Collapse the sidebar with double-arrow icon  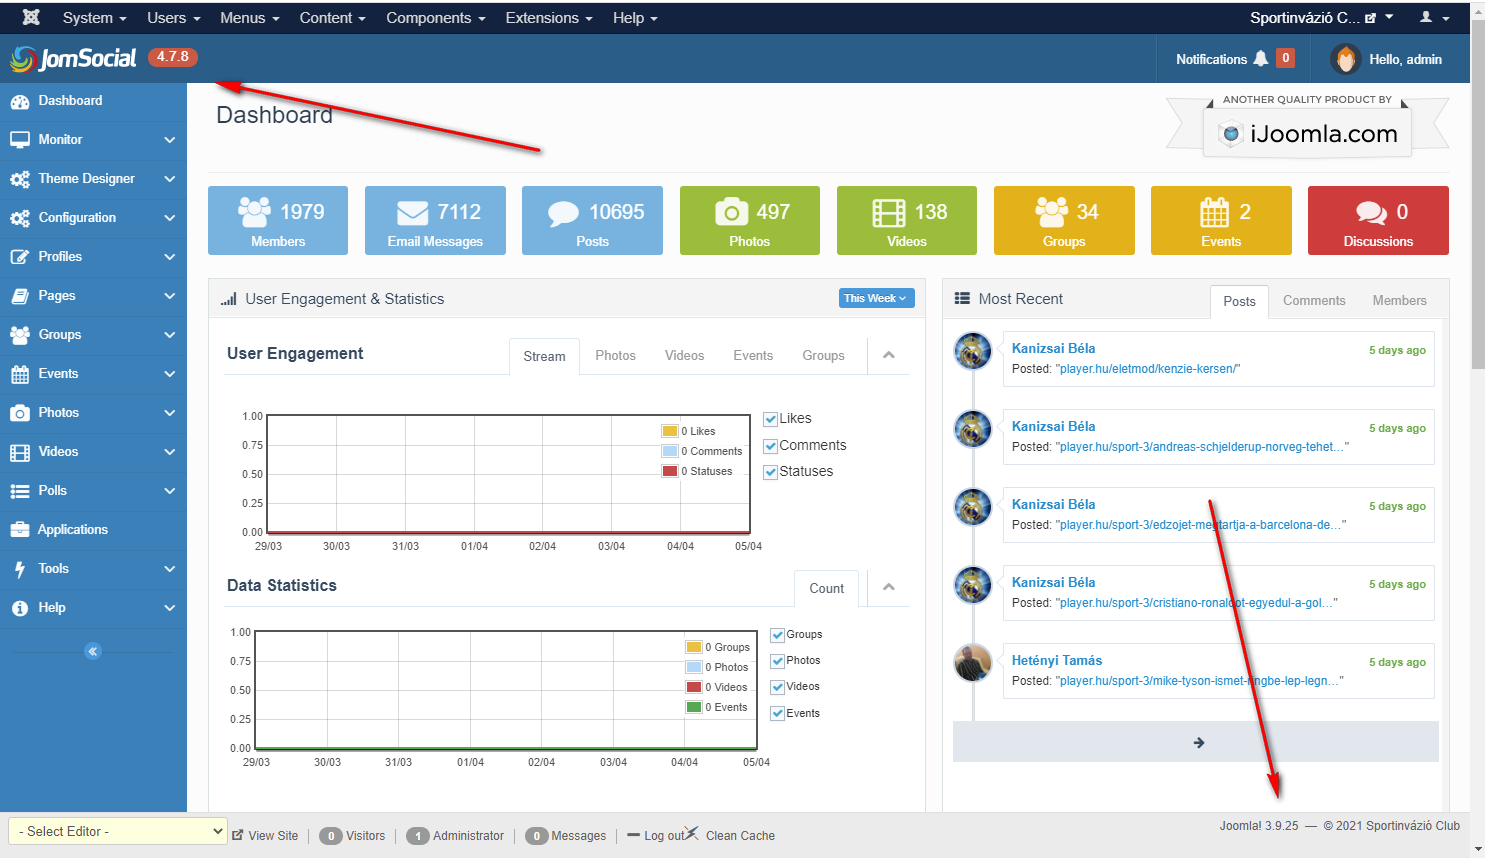(93, 651)
